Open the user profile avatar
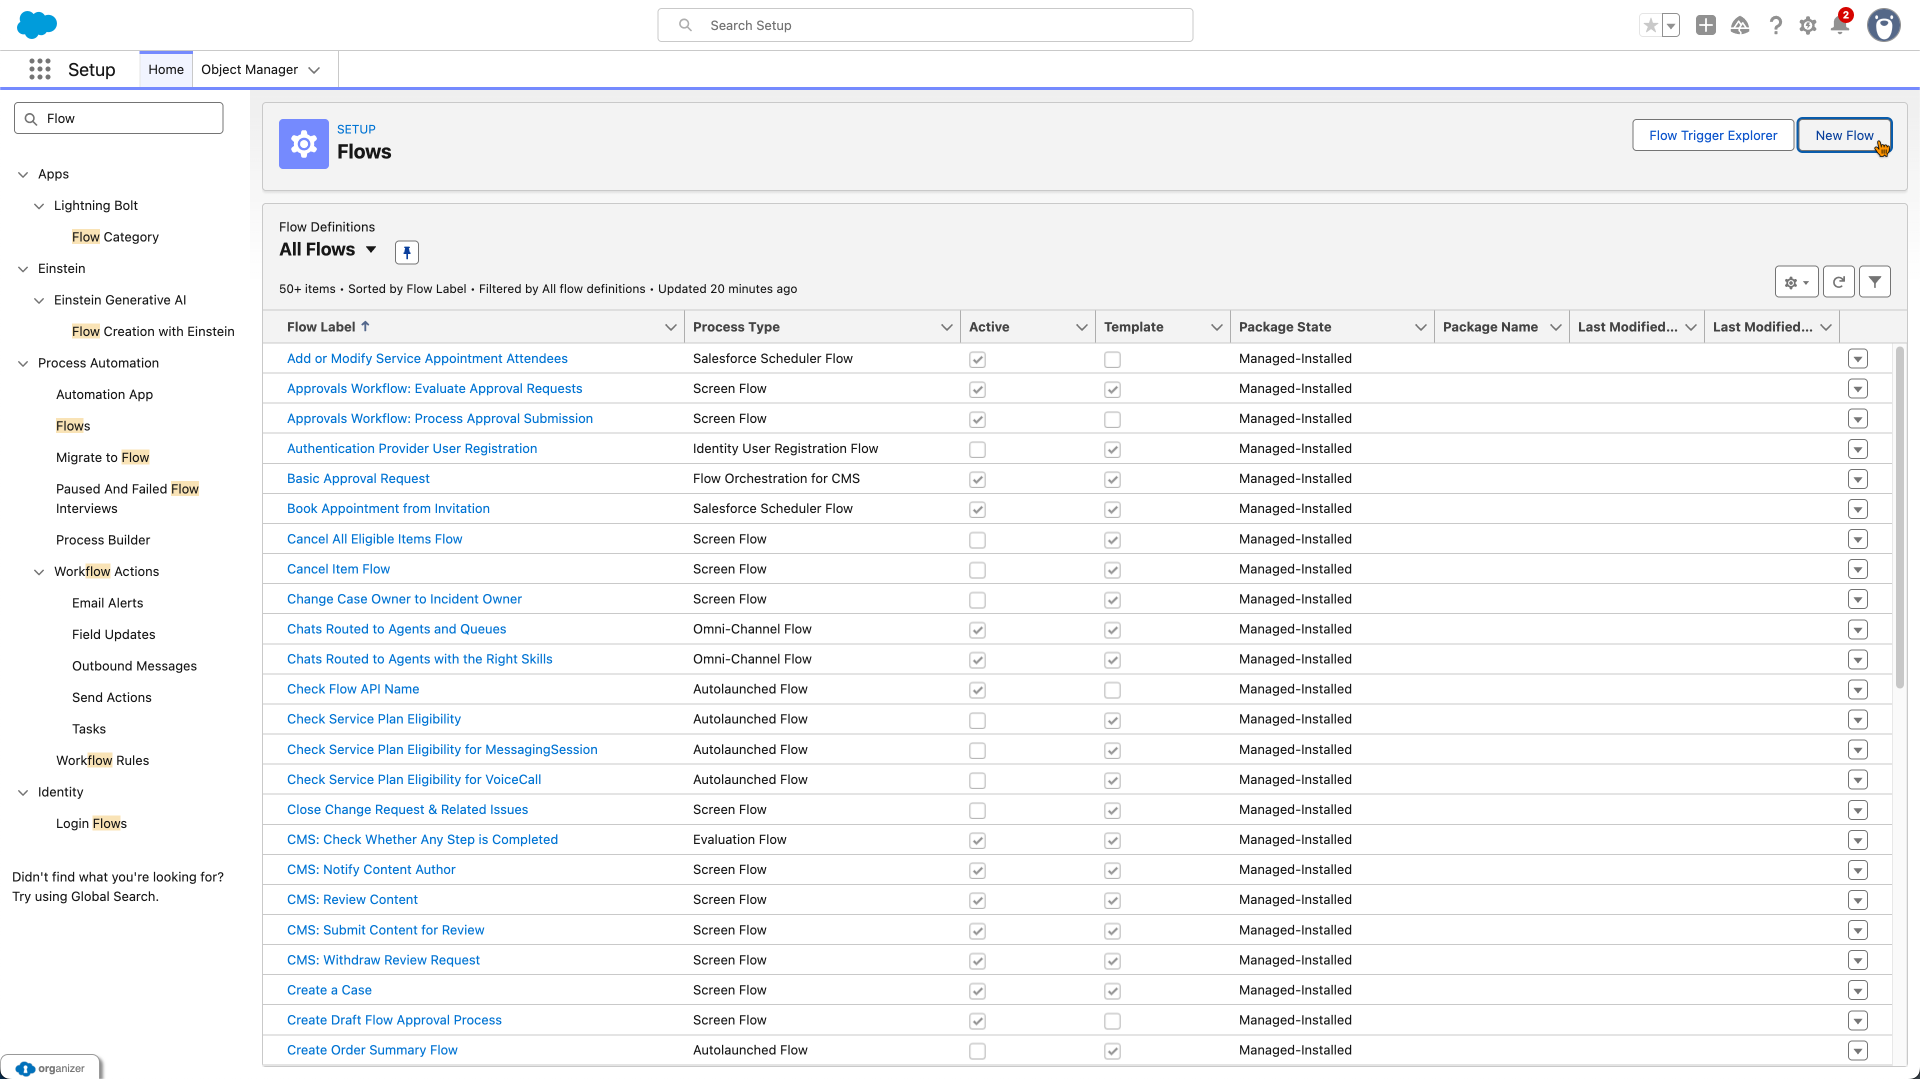 tap(1883, 26)
